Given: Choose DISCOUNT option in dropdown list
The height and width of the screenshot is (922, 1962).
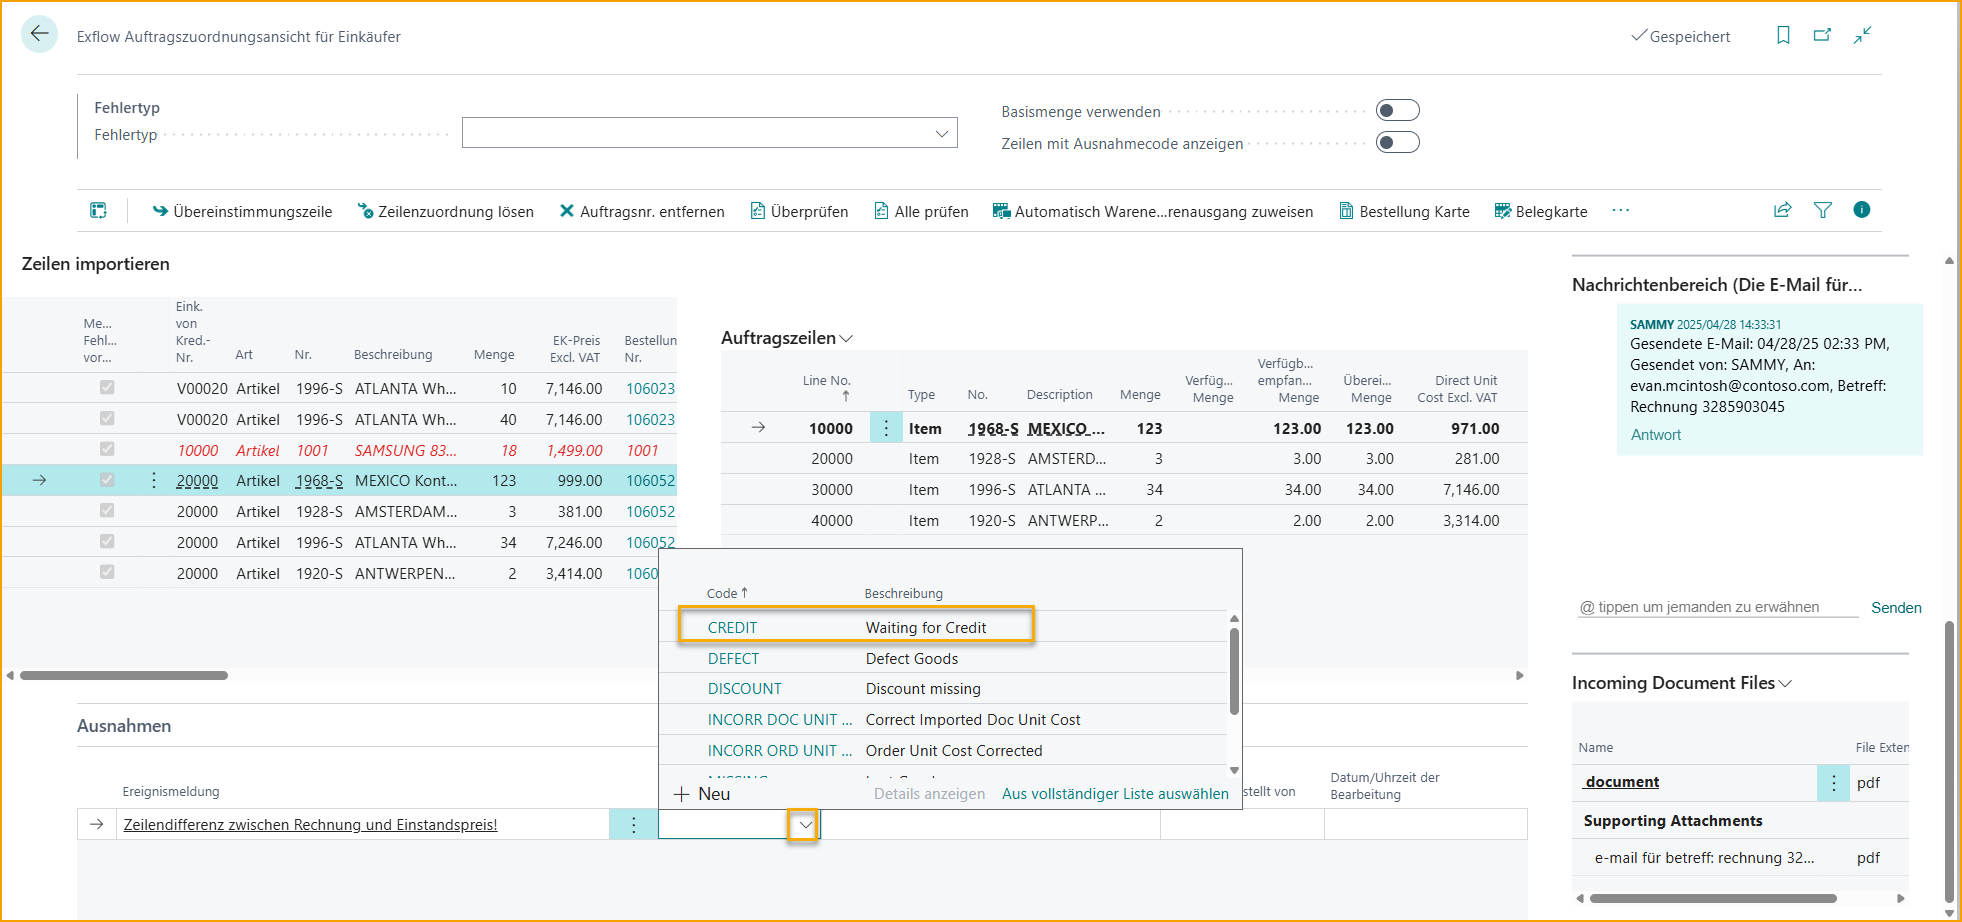Looking at the screenshot, I should pos(744,689).
